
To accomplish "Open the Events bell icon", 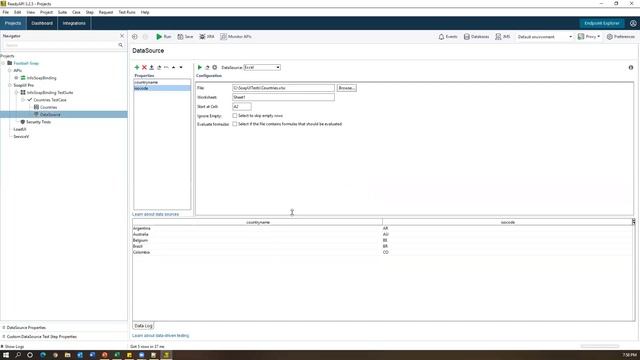I will [x=448, y=37].
